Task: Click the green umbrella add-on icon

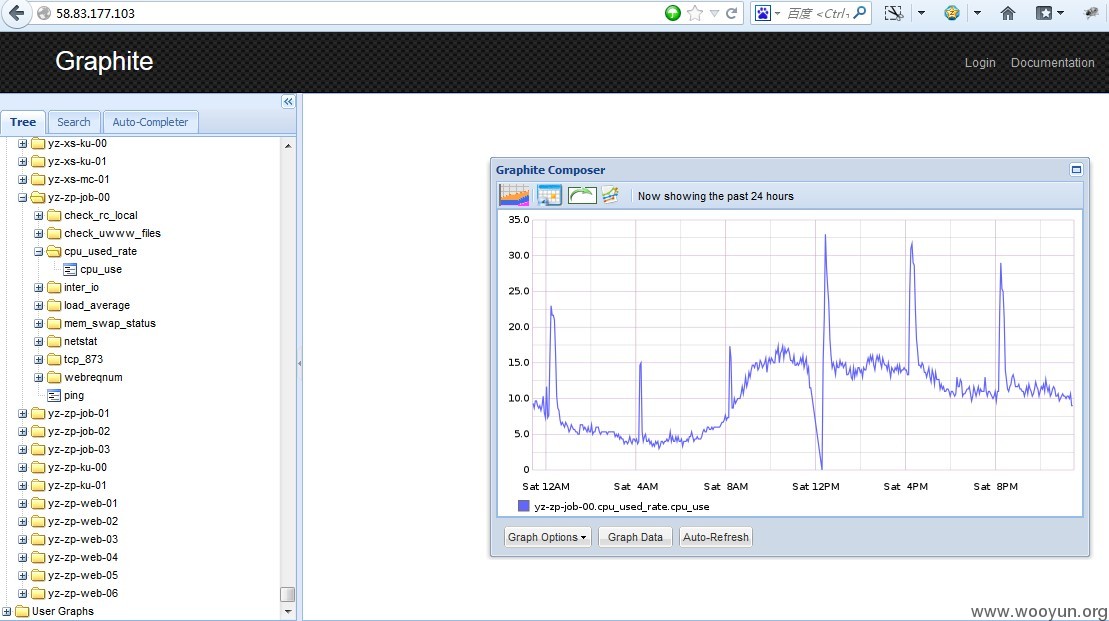Action: click(673, 13)
